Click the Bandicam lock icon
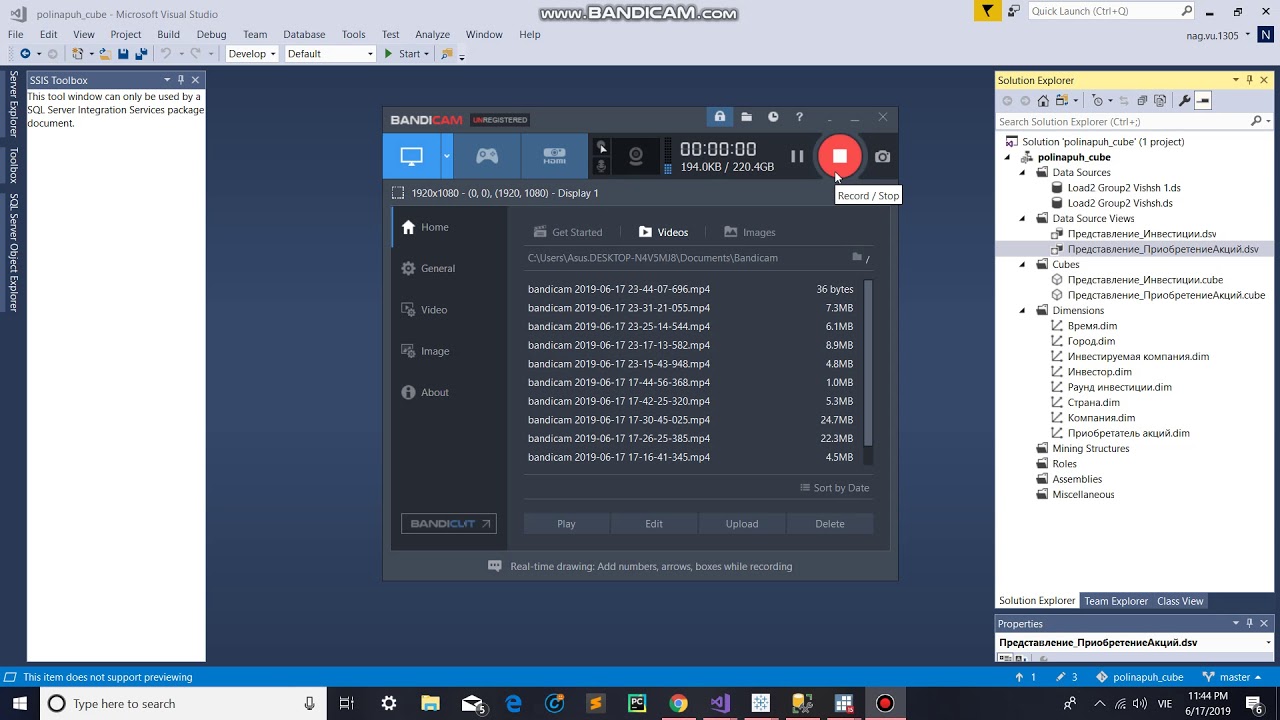This screenshot has height=720, width=1280. (x=719, y=117)
